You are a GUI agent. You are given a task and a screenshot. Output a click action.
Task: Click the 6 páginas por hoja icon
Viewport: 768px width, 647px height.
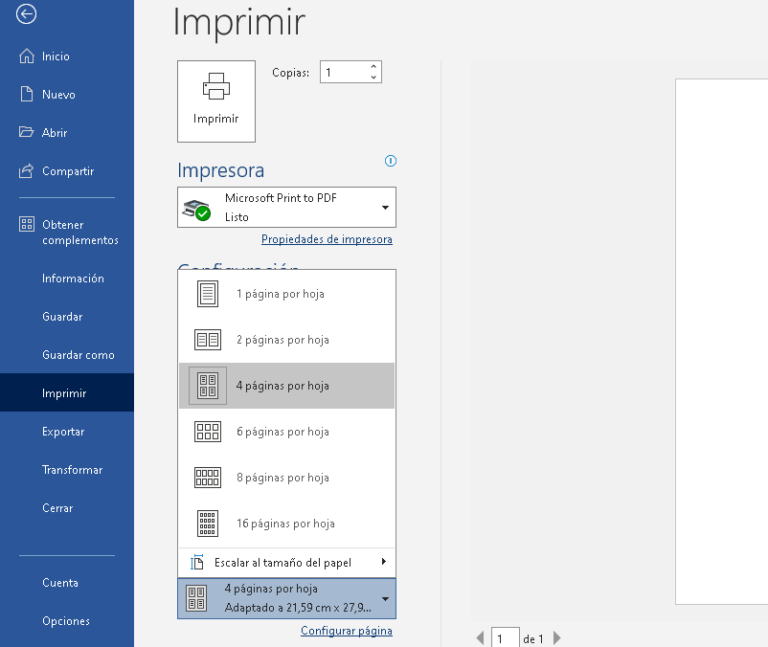207,432
